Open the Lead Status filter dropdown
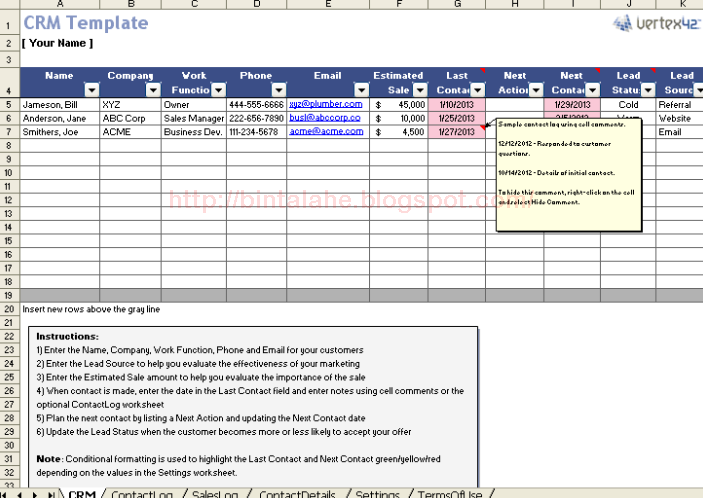This screenshot has width=703, height=498. [x=648, y=90]
